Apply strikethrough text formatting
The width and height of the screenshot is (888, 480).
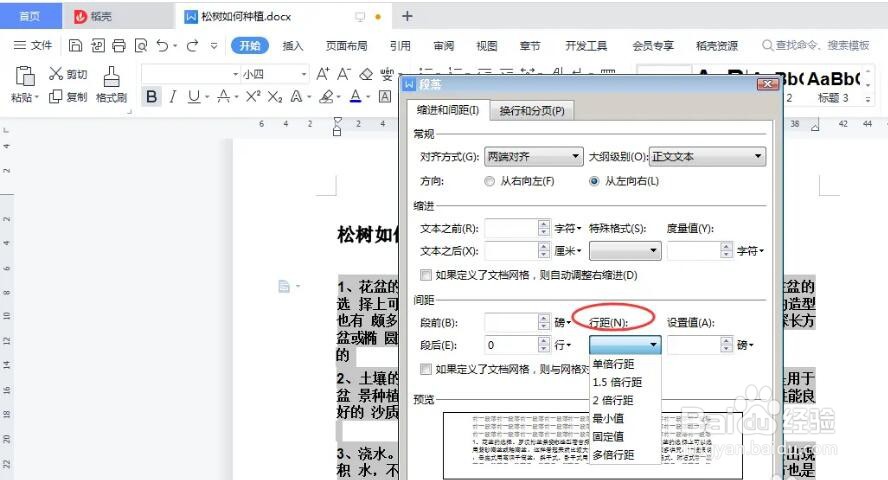[x=224, y=97]
